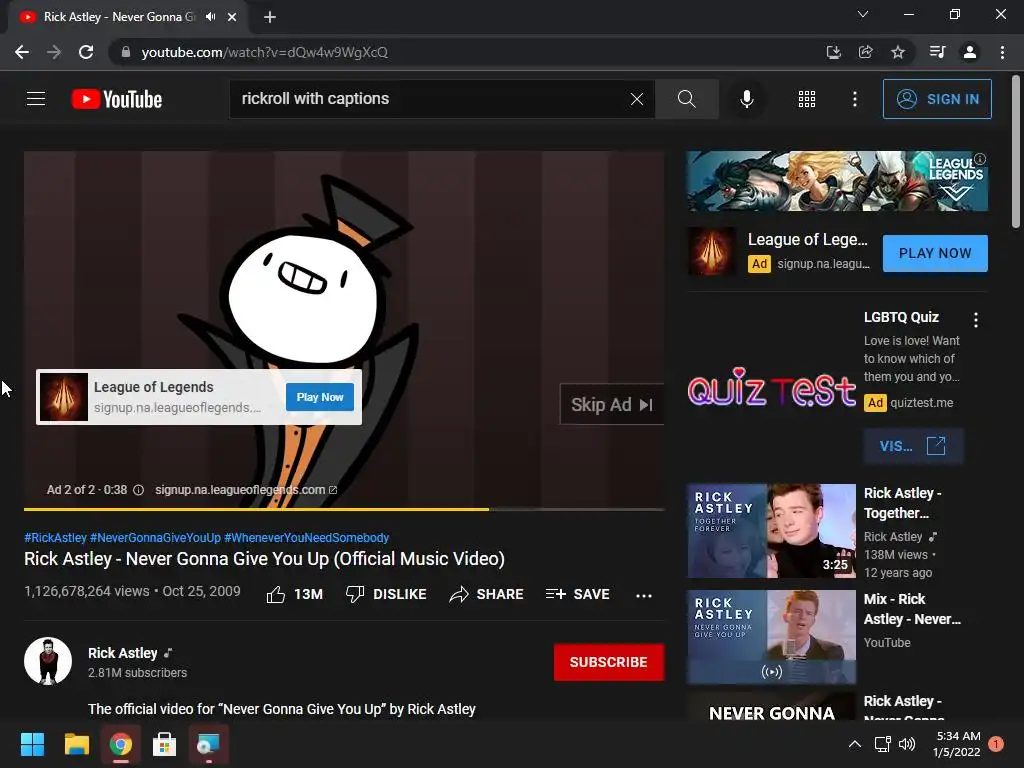
Task: Start voice search with the microphone
Action: point(746,99)
